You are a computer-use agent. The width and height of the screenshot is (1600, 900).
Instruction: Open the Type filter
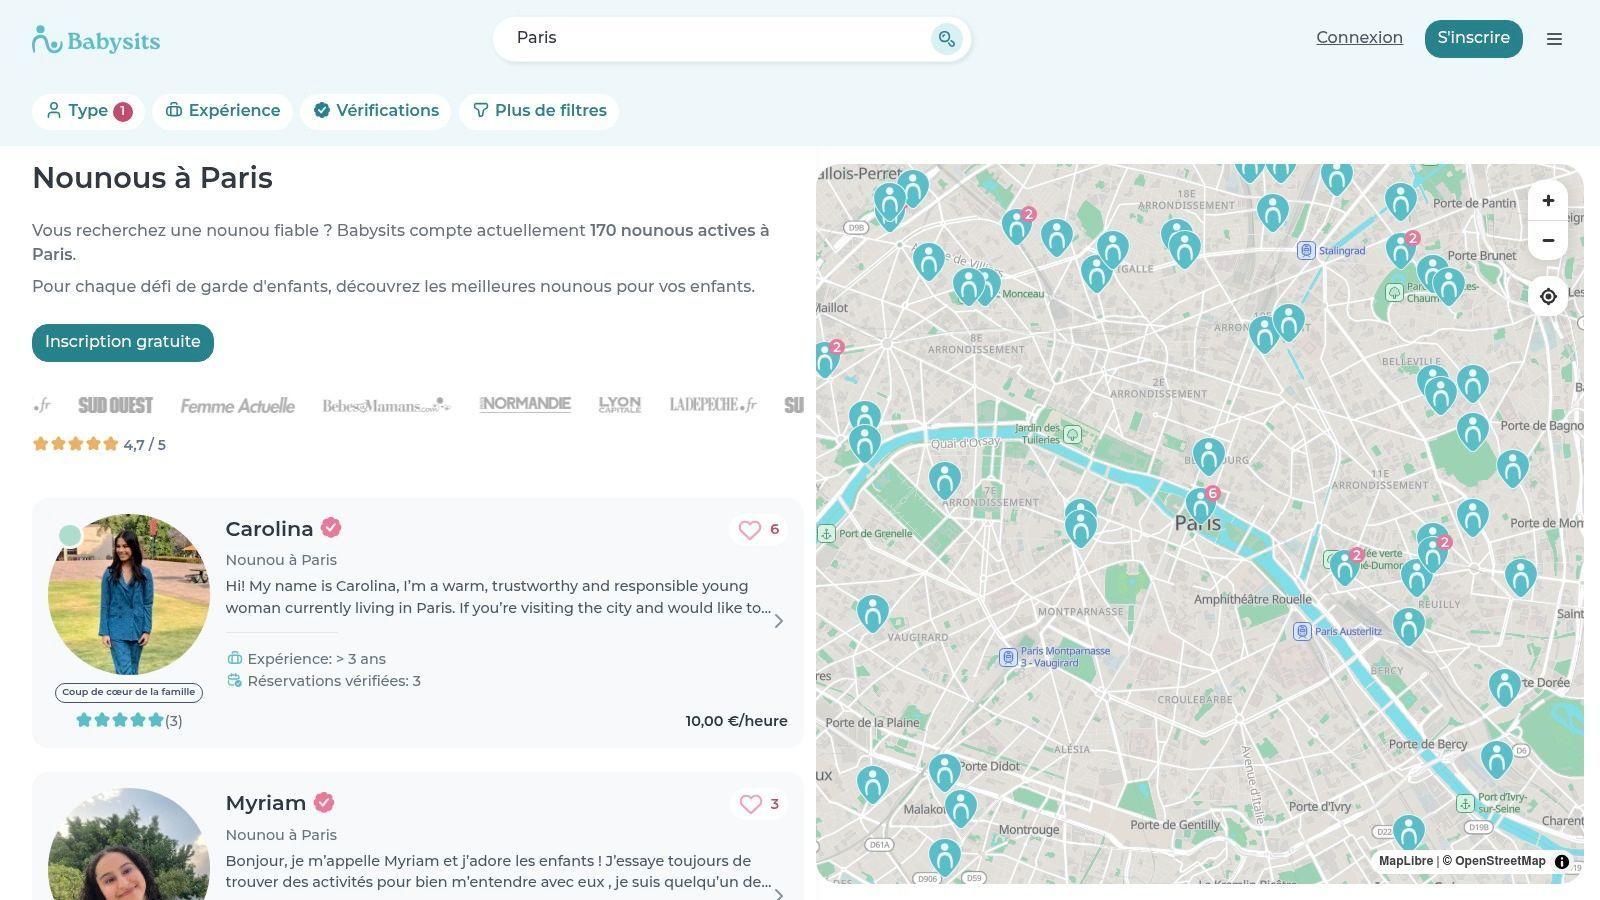pos(88,111)
